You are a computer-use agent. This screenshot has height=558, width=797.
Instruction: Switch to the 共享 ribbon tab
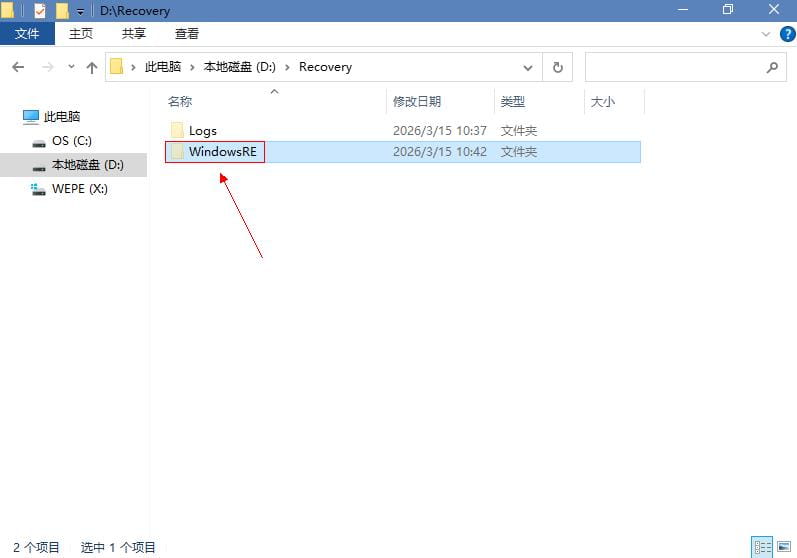134,34
